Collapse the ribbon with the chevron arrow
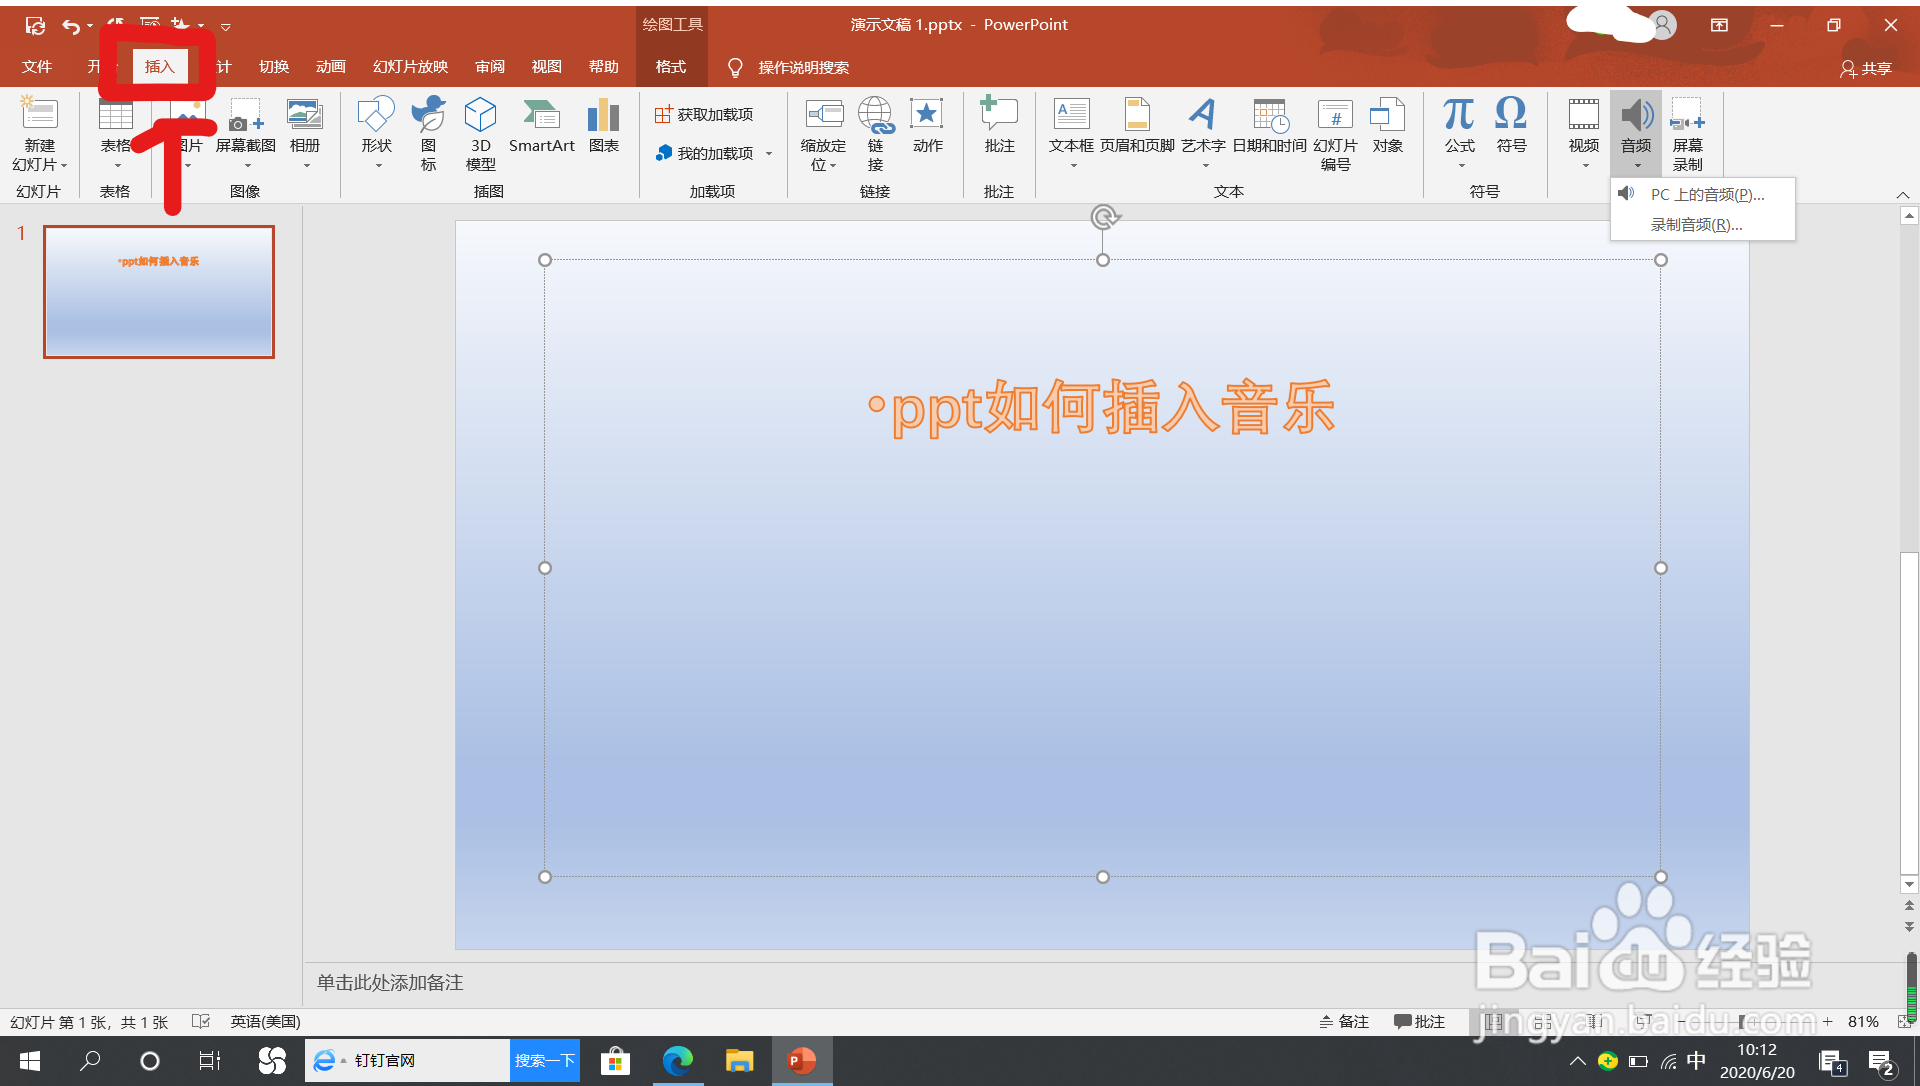 [x=1902, y=195]
